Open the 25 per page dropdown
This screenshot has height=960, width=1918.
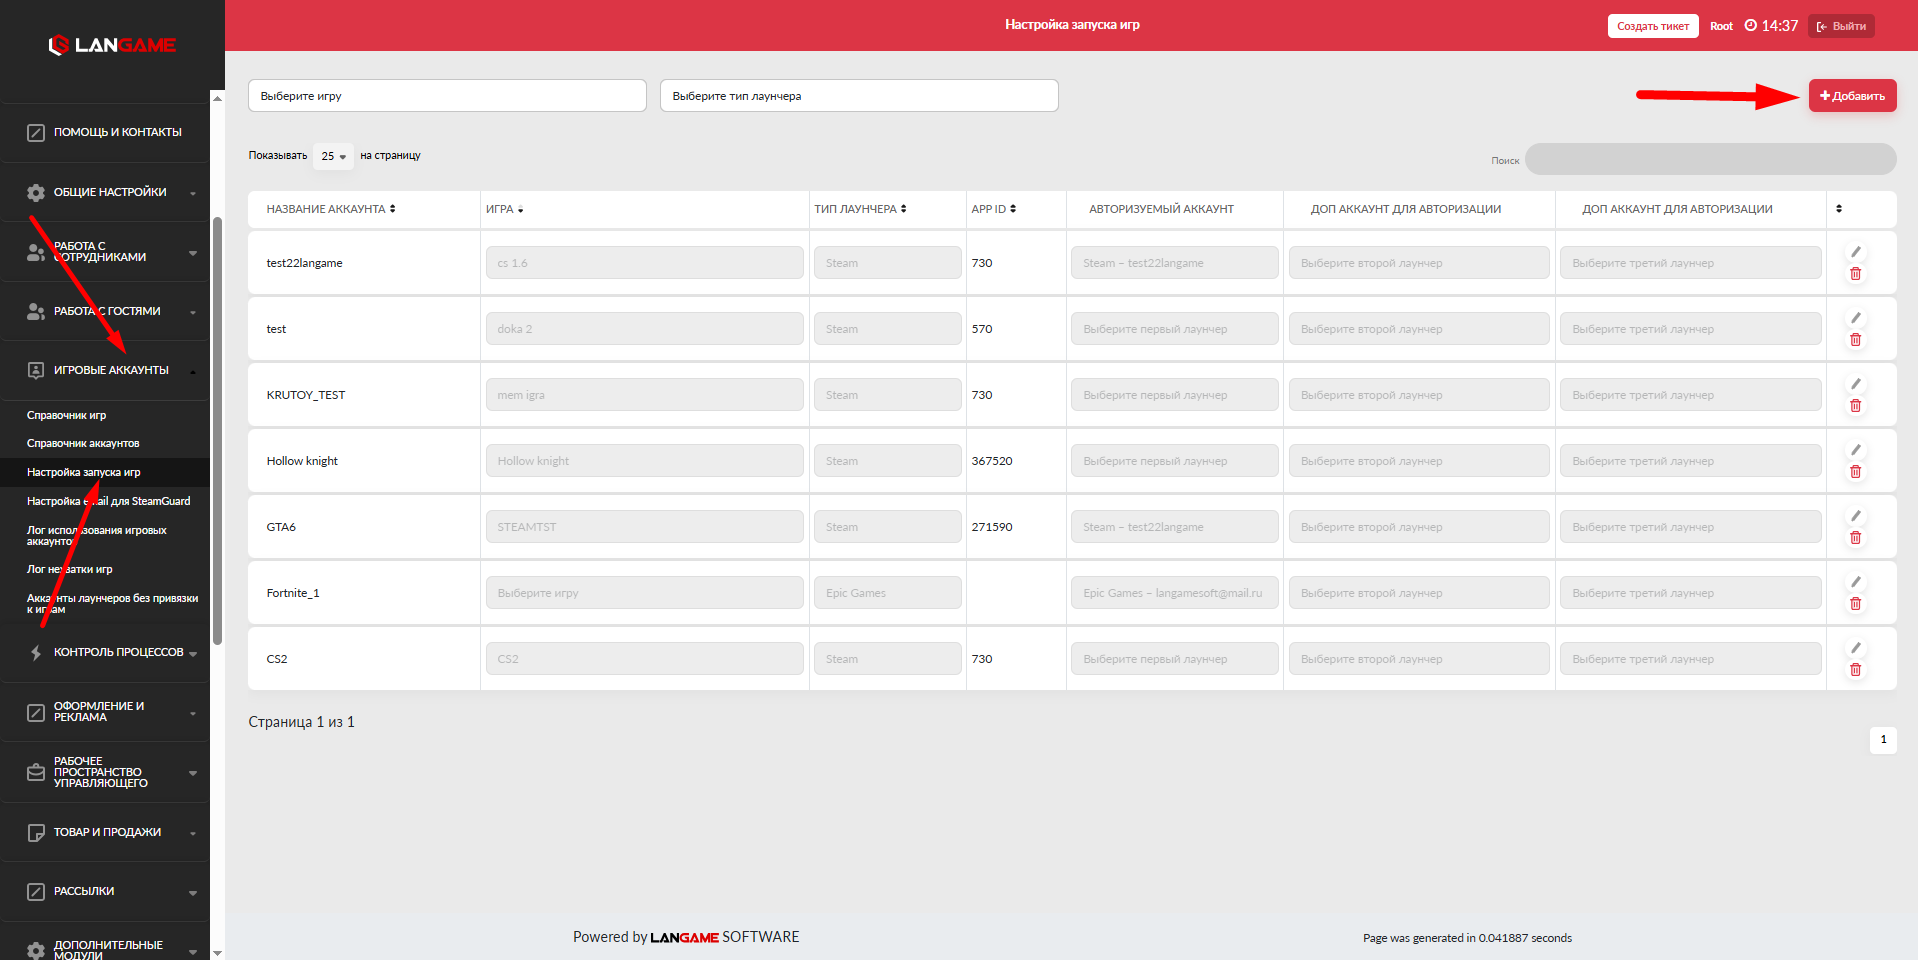[333, 156]
